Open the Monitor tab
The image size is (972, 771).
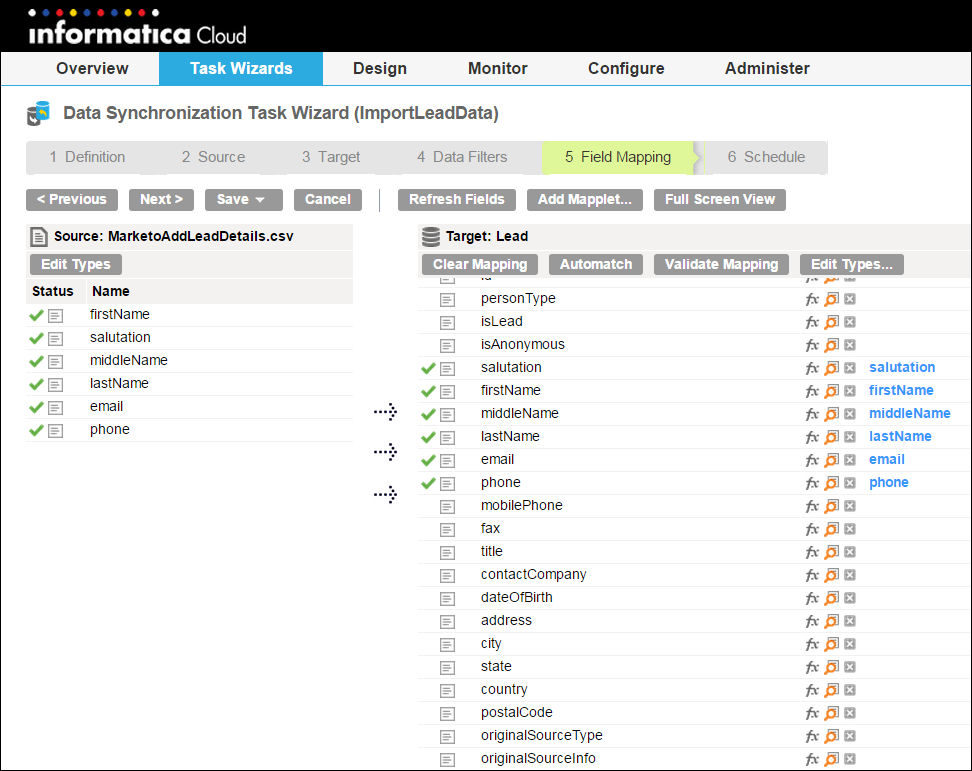498,68
